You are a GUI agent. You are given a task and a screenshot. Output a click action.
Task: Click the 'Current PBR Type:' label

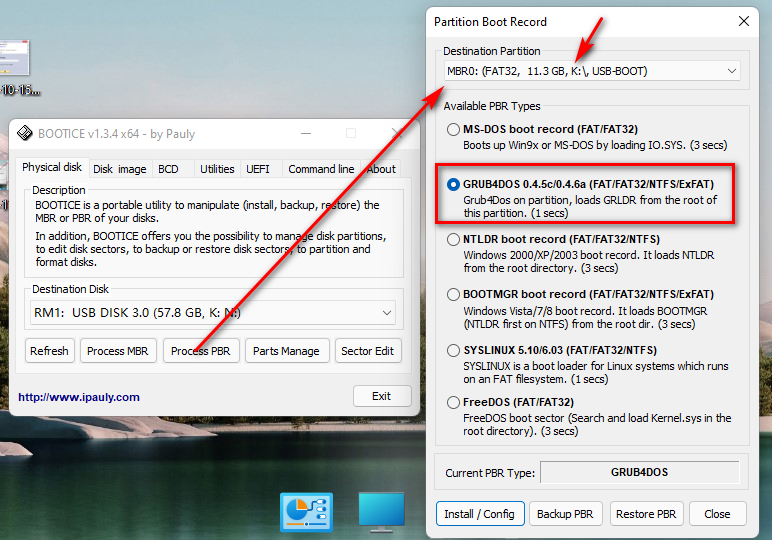coord(490,473)
